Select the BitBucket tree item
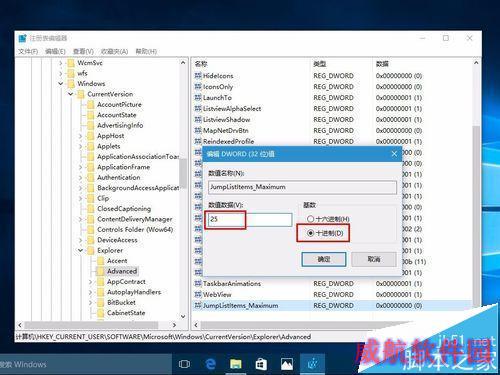 121,303
